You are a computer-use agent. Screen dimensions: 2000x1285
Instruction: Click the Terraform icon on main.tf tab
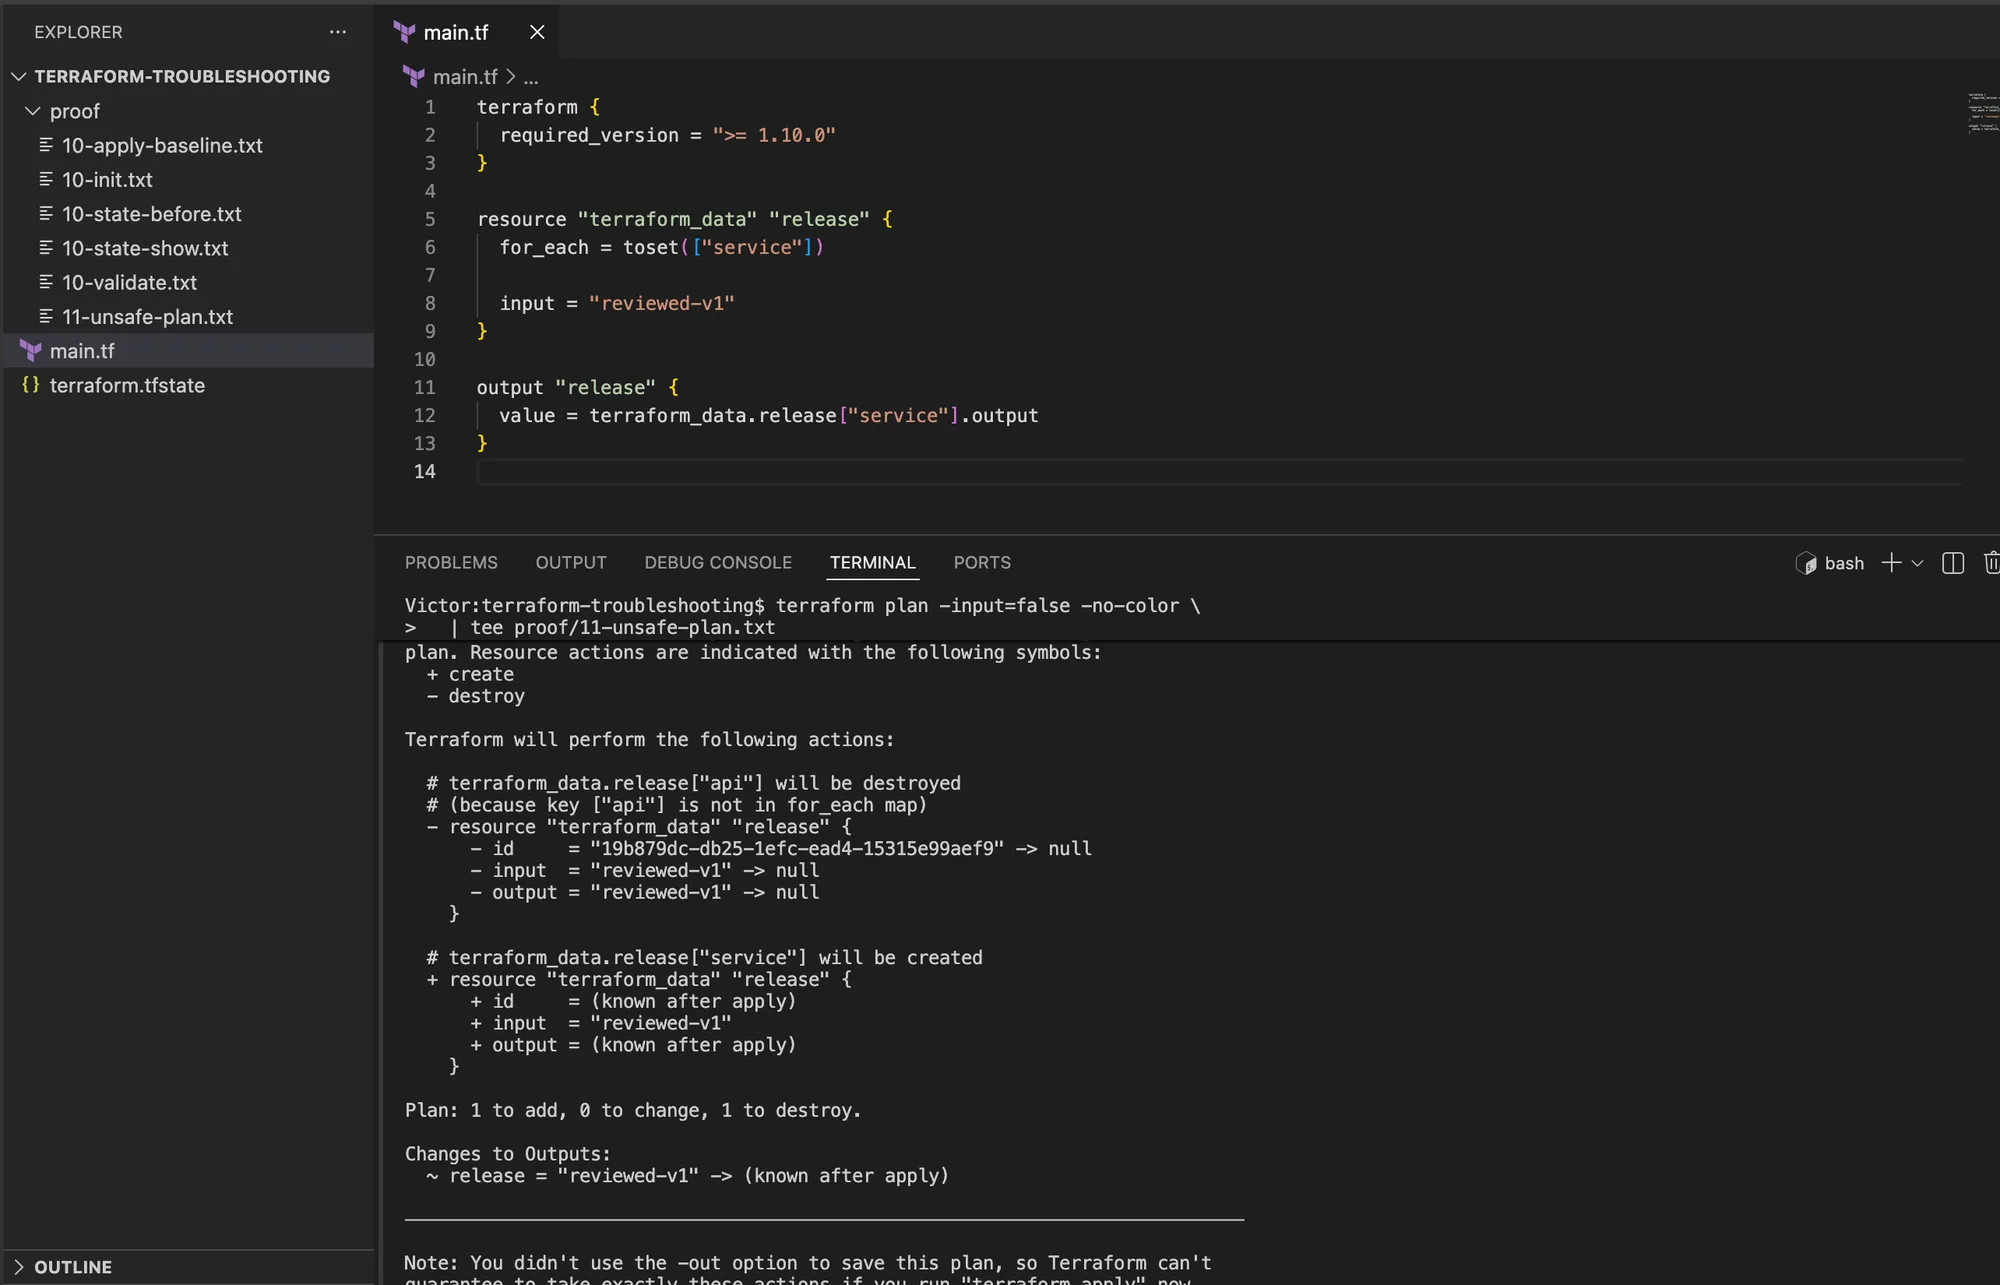coord(404,32)
